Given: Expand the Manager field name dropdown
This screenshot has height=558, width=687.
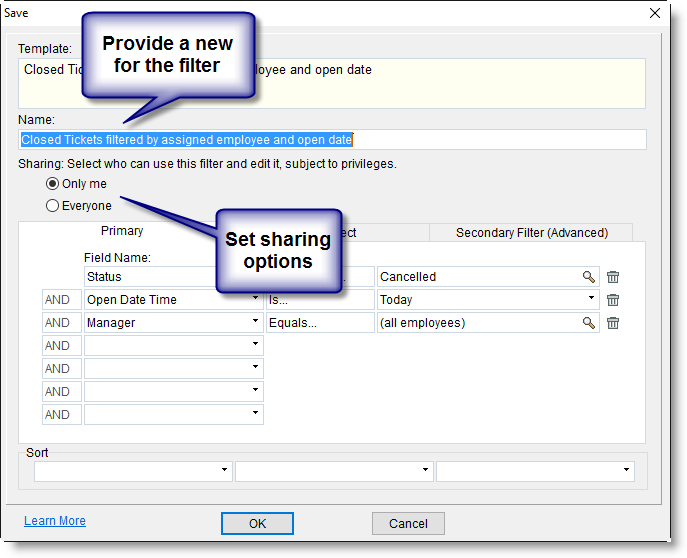Looking at the screenshot, I should tap(255, 323).
